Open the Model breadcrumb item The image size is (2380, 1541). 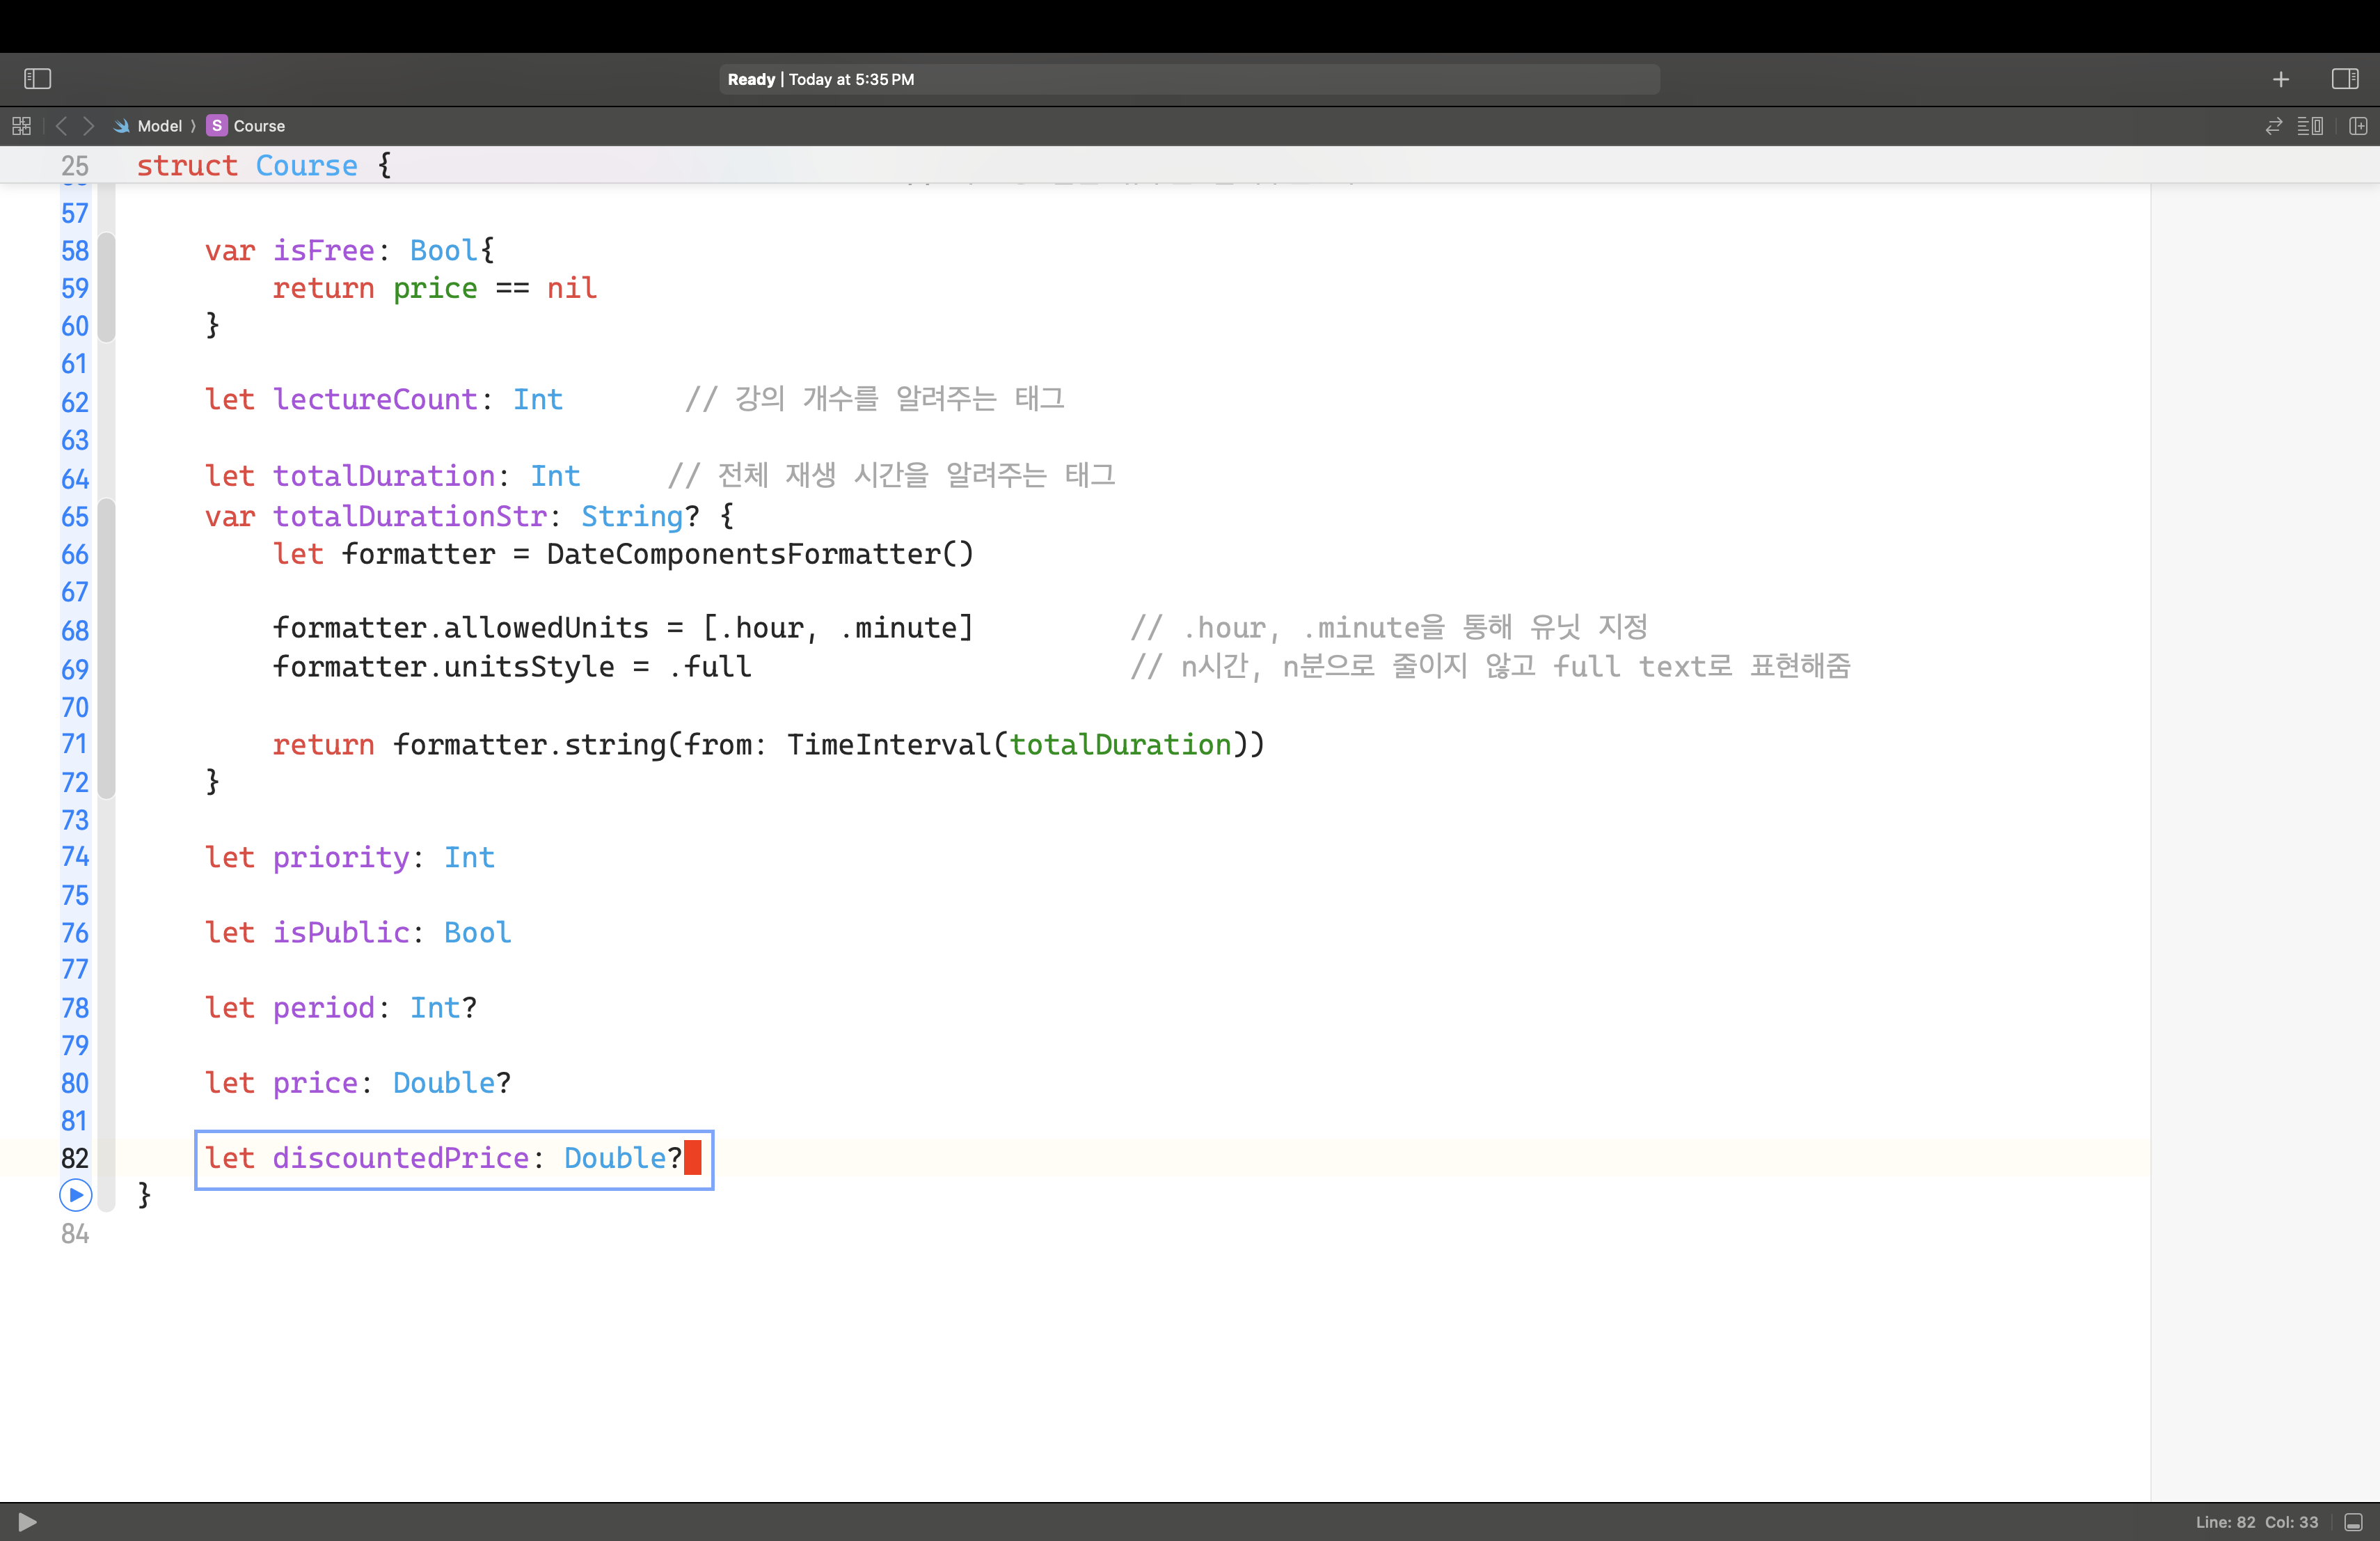[159, 126]
